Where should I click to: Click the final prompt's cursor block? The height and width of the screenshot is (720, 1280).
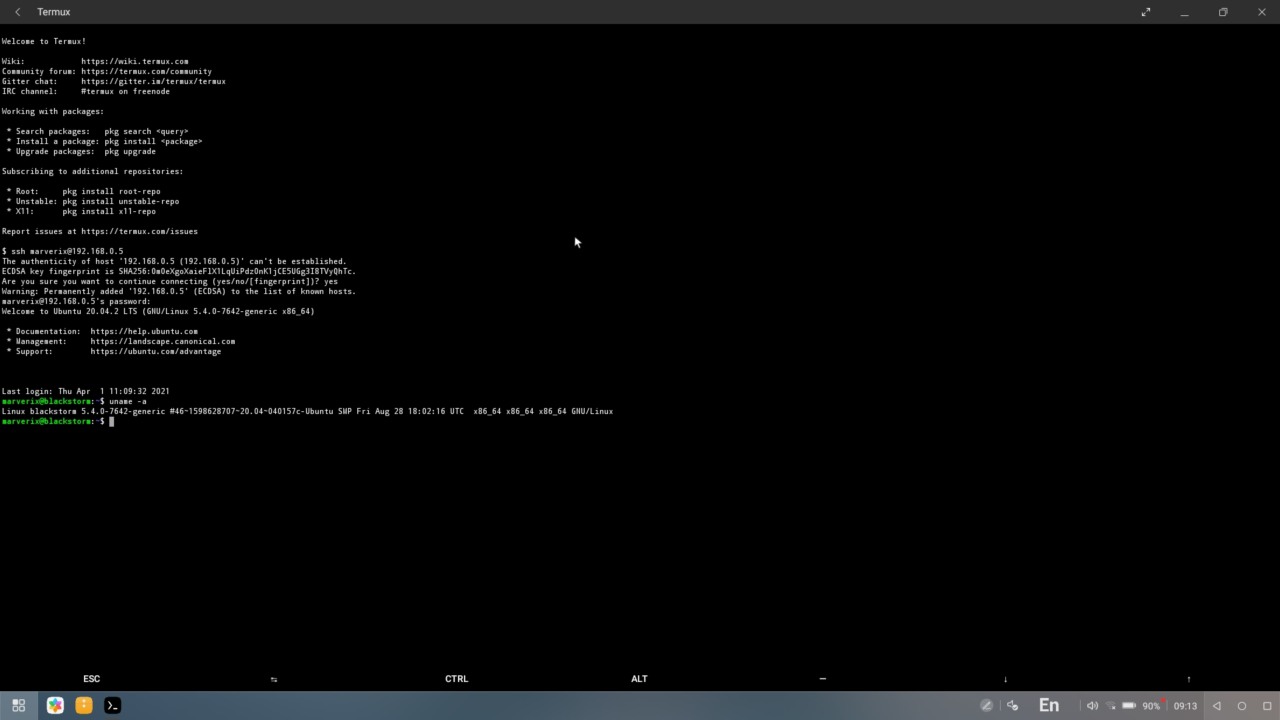(x=112, y=421)
